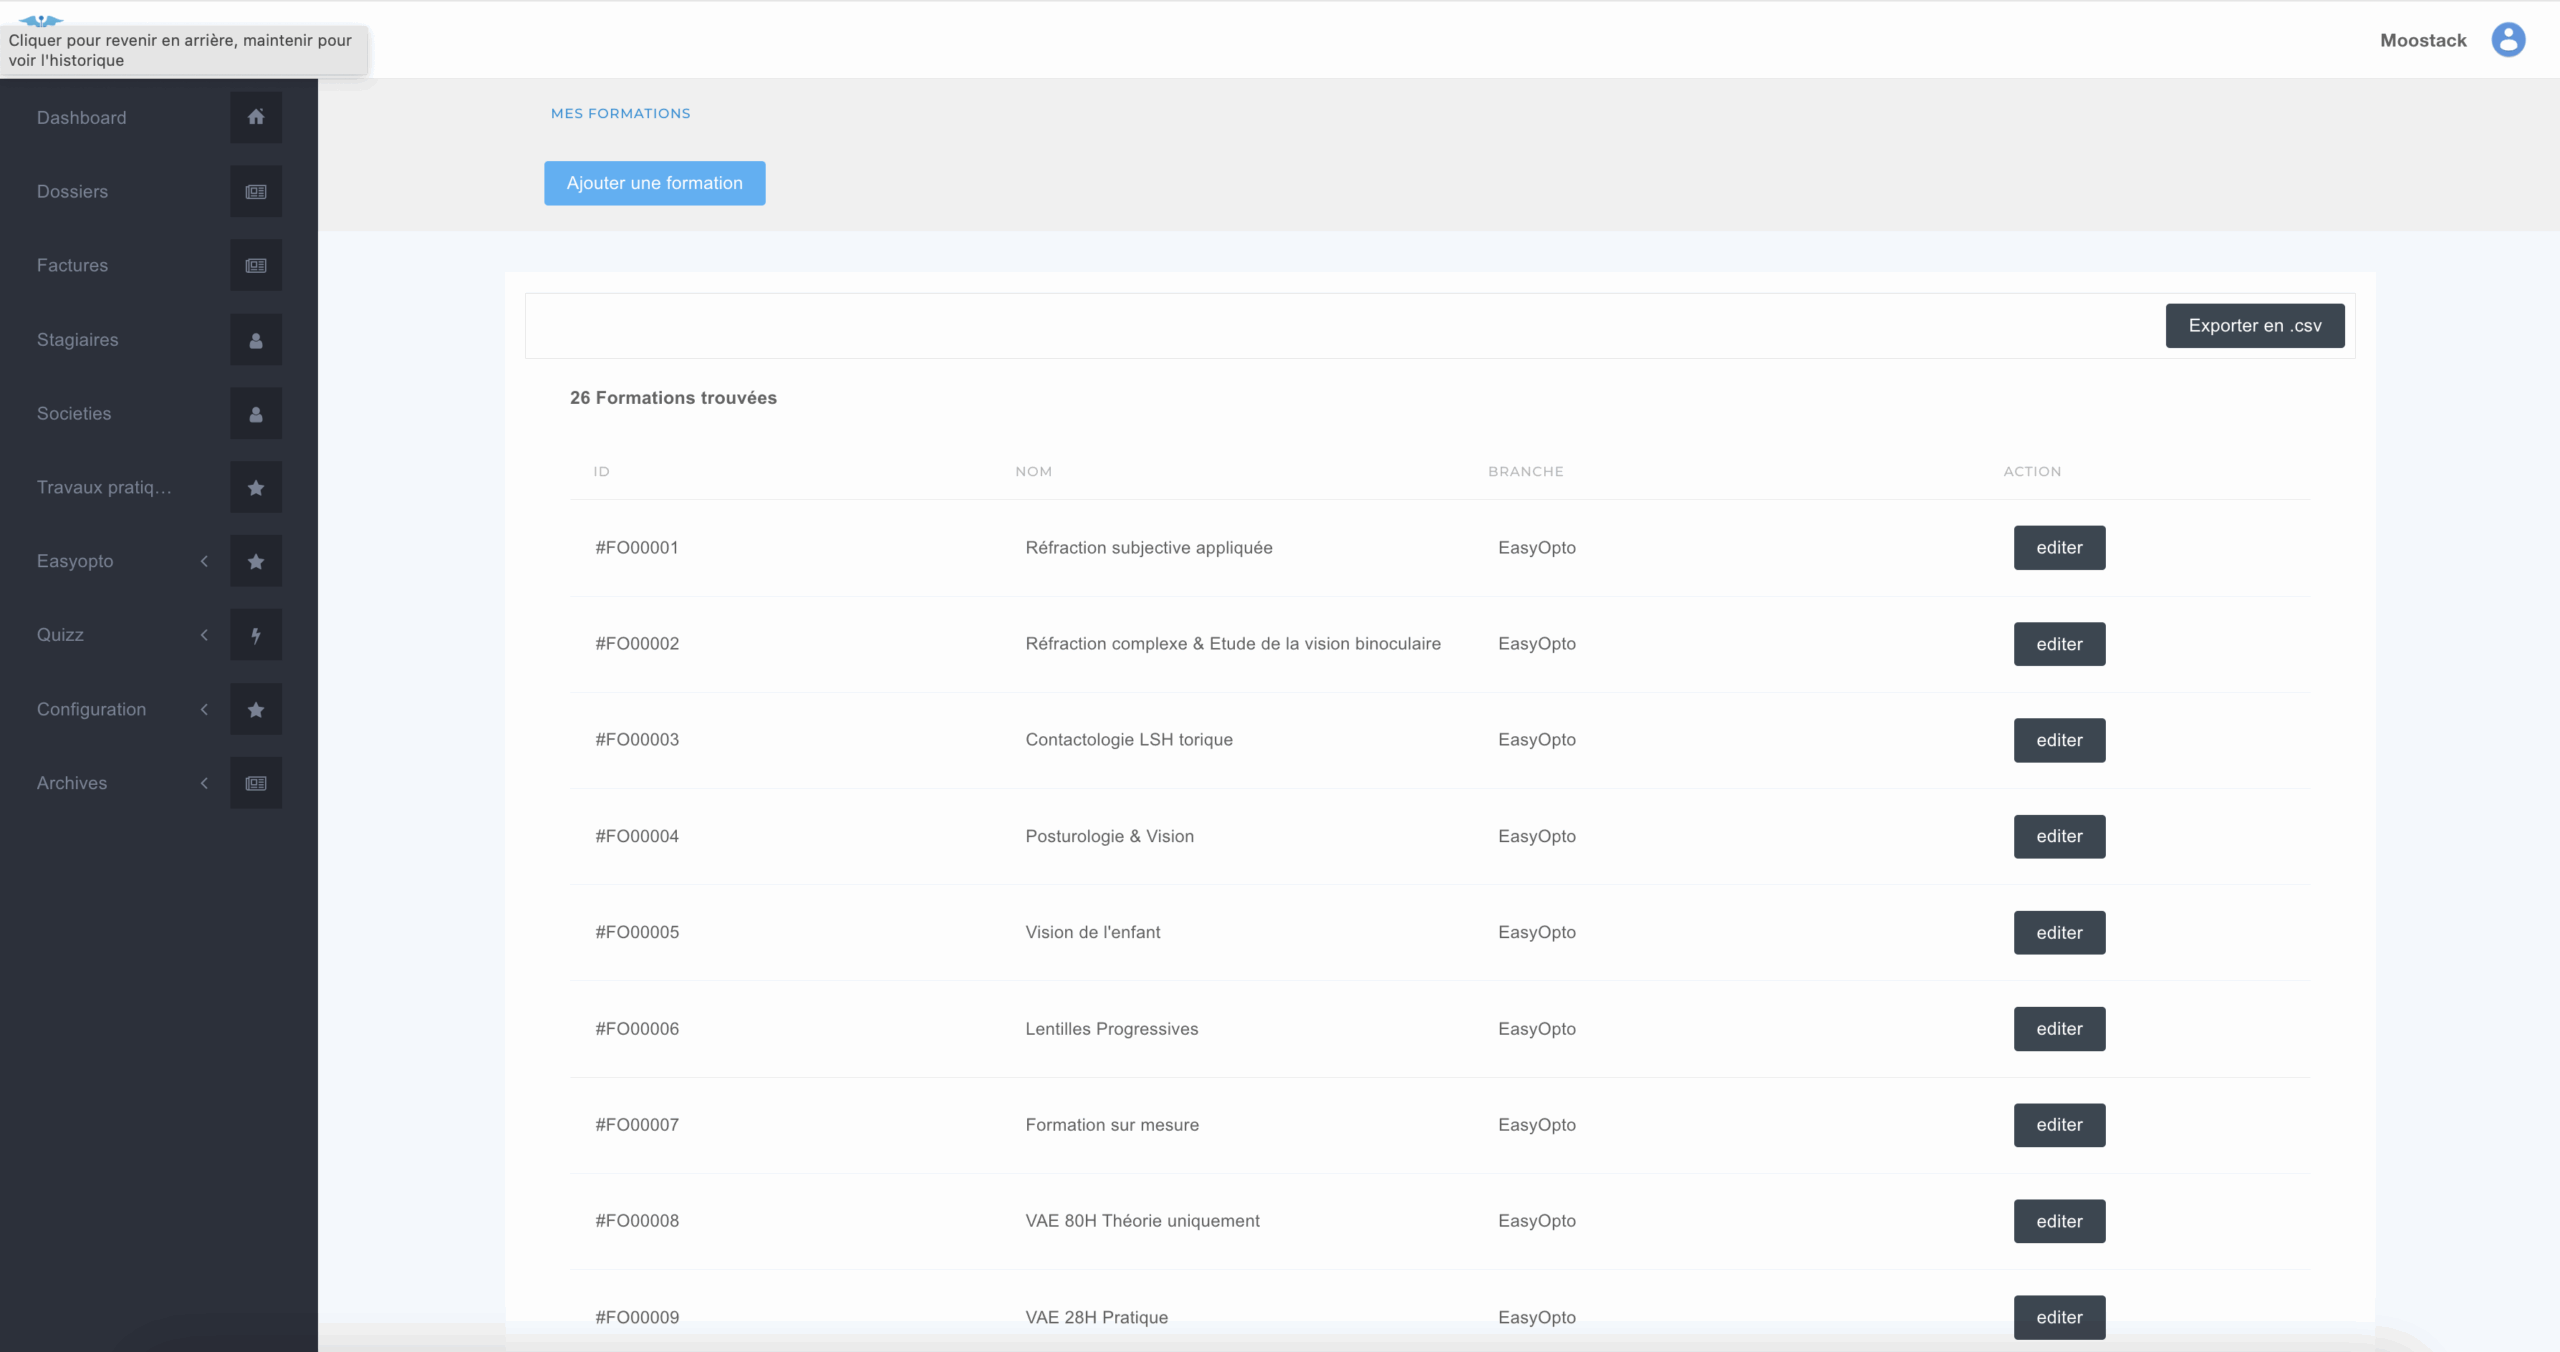Open Societies section
The image size is (2560, 1352).
74,413
